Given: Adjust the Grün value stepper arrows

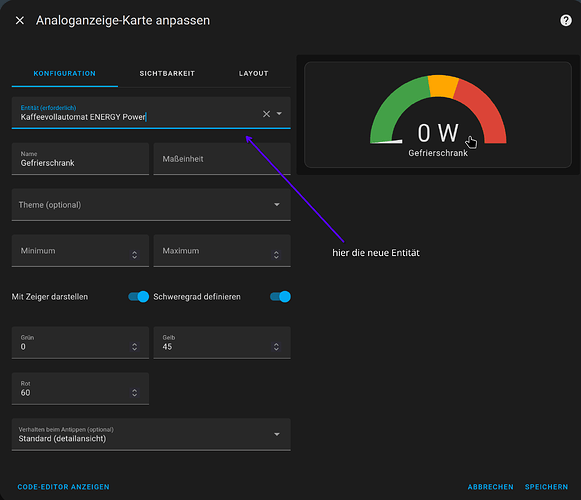Looking at the screenshot, I should coord(135,347).
